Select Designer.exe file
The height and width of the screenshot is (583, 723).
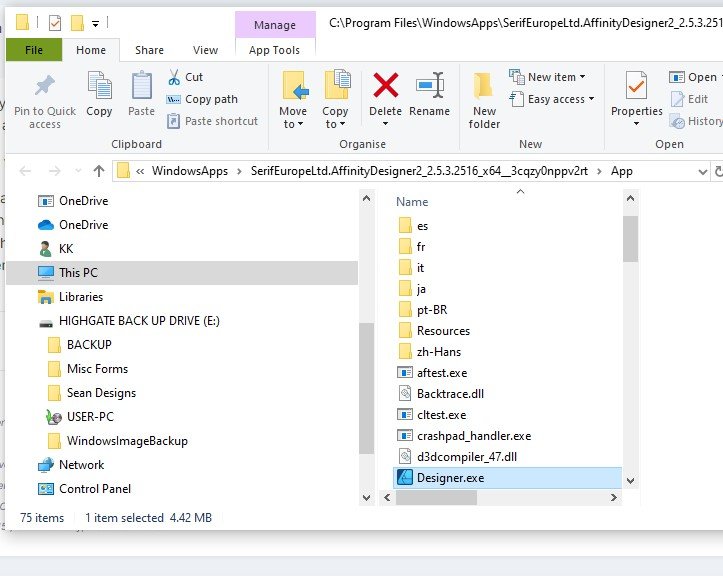pyautogui.click(x=507, y=478)
